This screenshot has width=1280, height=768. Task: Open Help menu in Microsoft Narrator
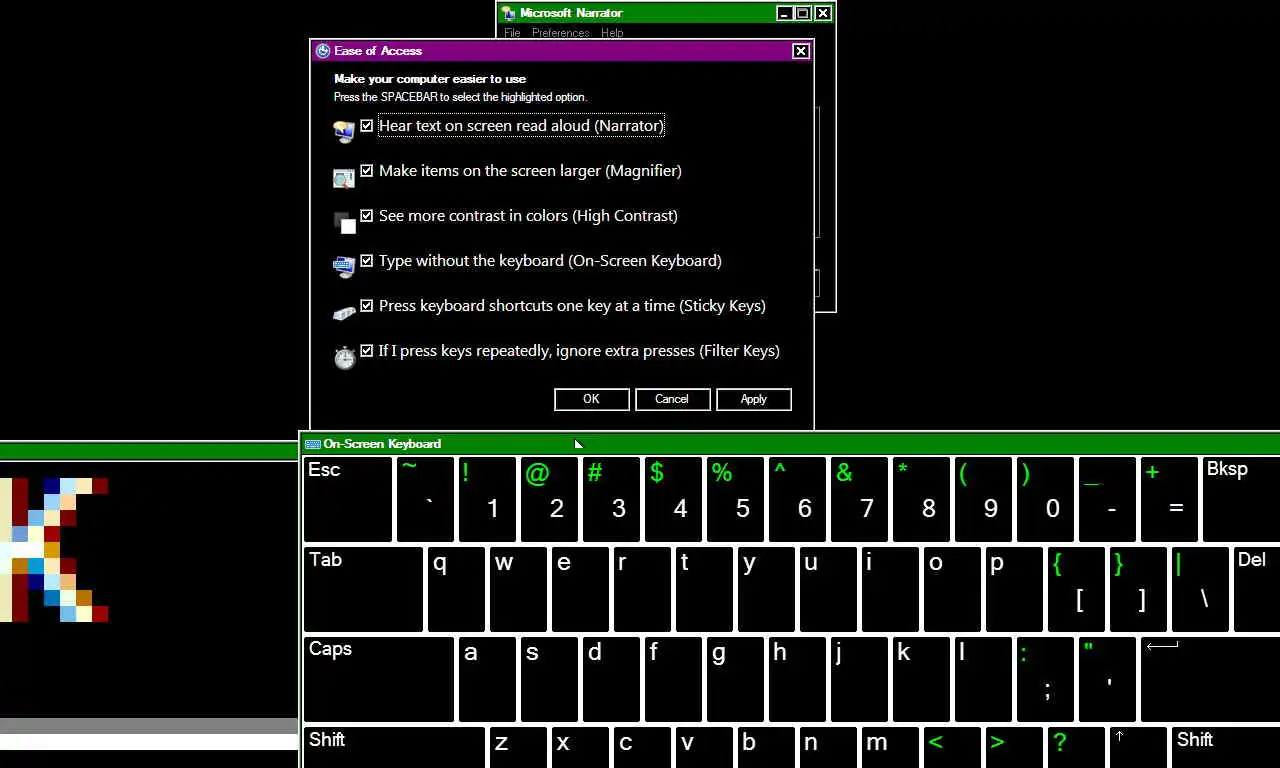coord(612,33)
